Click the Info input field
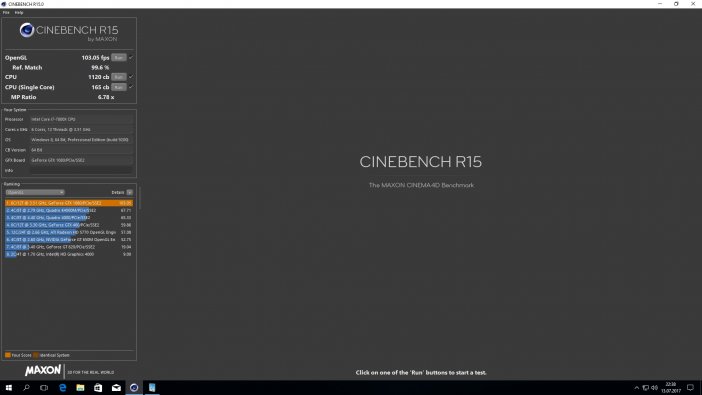This screenshot has height=395, width=702. tap(81, 170)
